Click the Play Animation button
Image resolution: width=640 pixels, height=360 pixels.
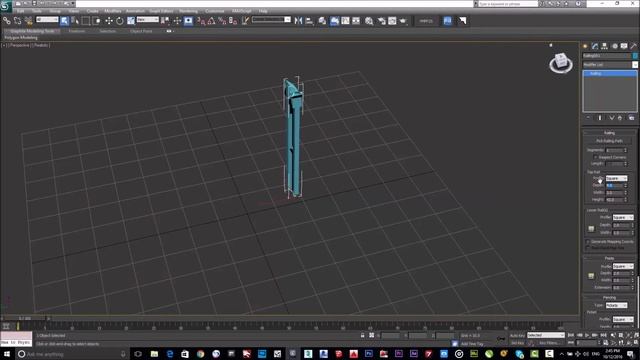pyautogui.click(x=587, y=335)
